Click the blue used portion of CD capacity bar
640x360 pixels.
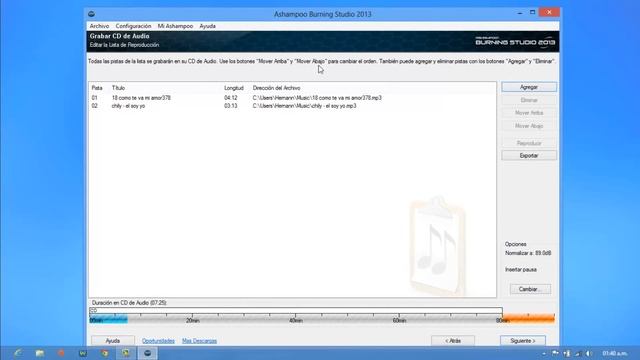pyautogui.click(x=109, y=320)
